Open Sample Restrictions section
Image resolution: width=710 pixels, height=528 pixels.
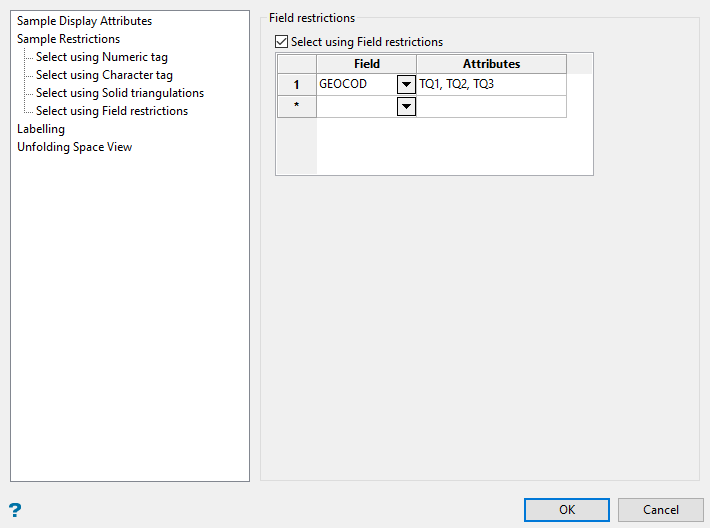(68, 39)
